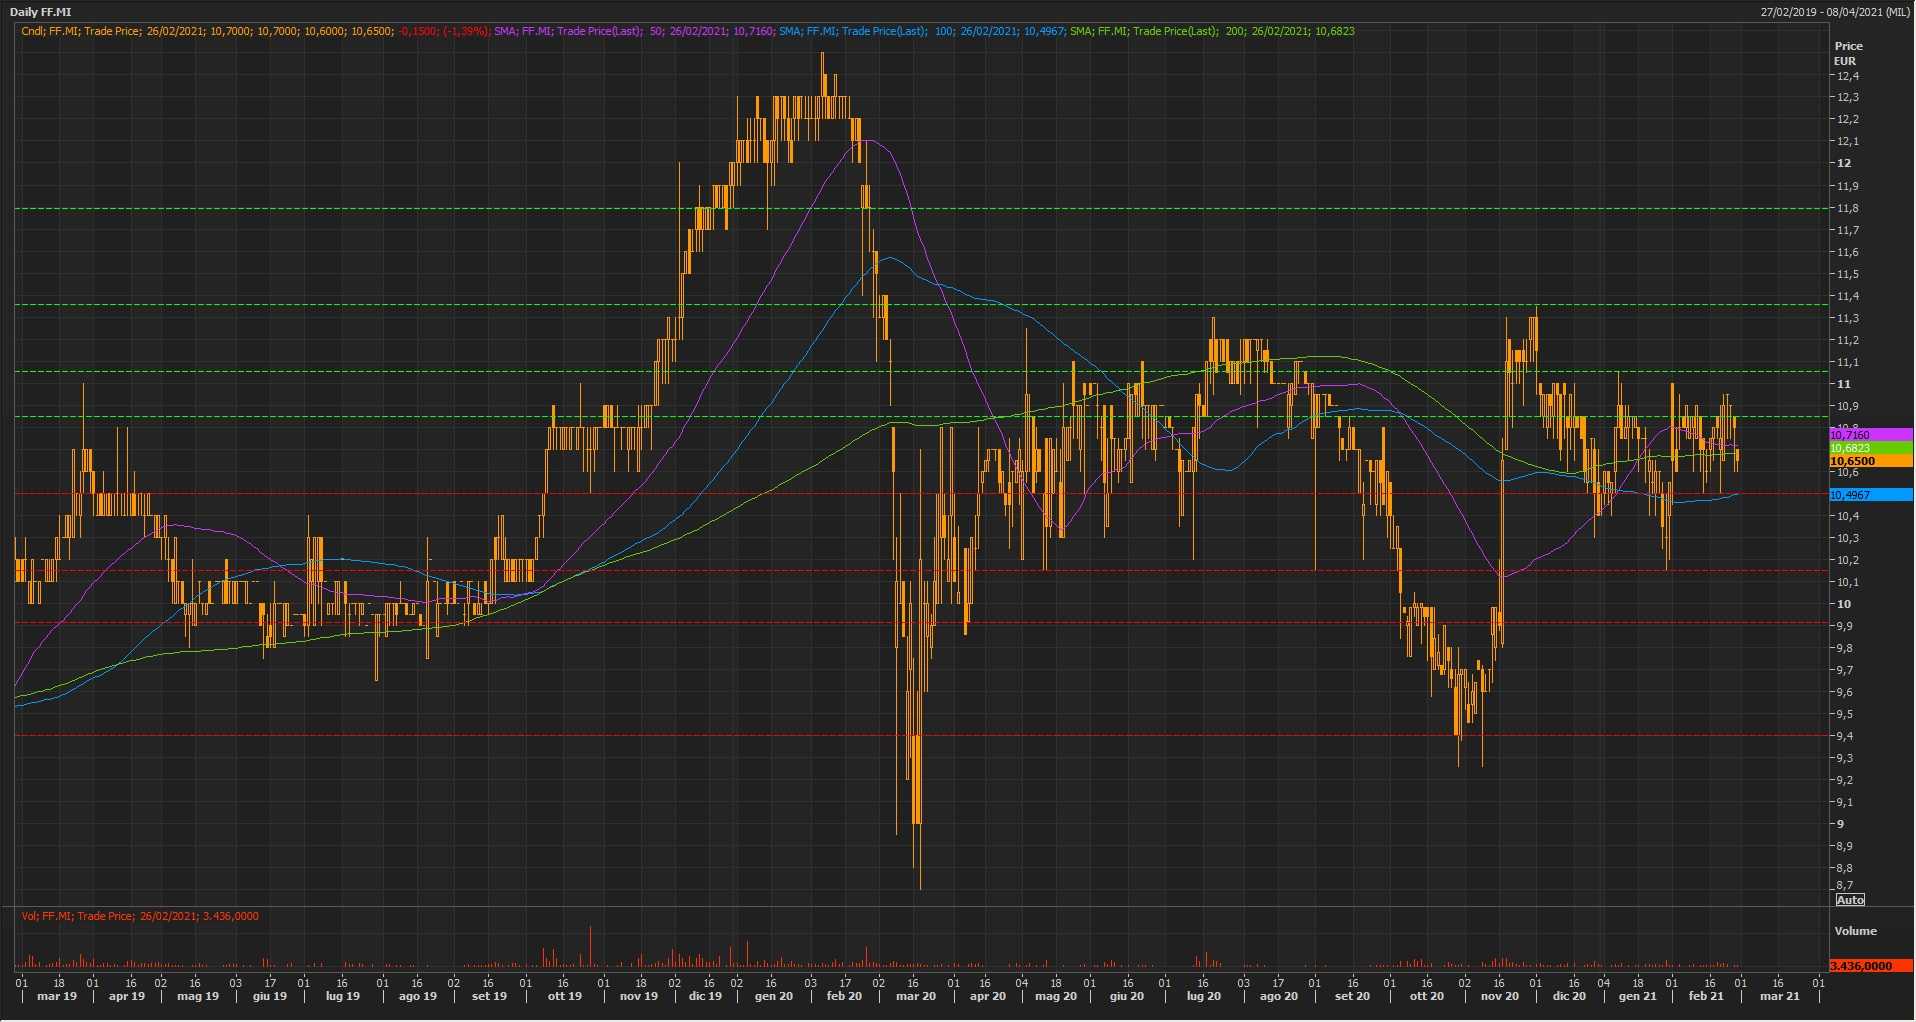The height and width of the screenshot is (1022, 1916).
Task: Click the green 10,6823 price tag
Action: pos(1869,448)
